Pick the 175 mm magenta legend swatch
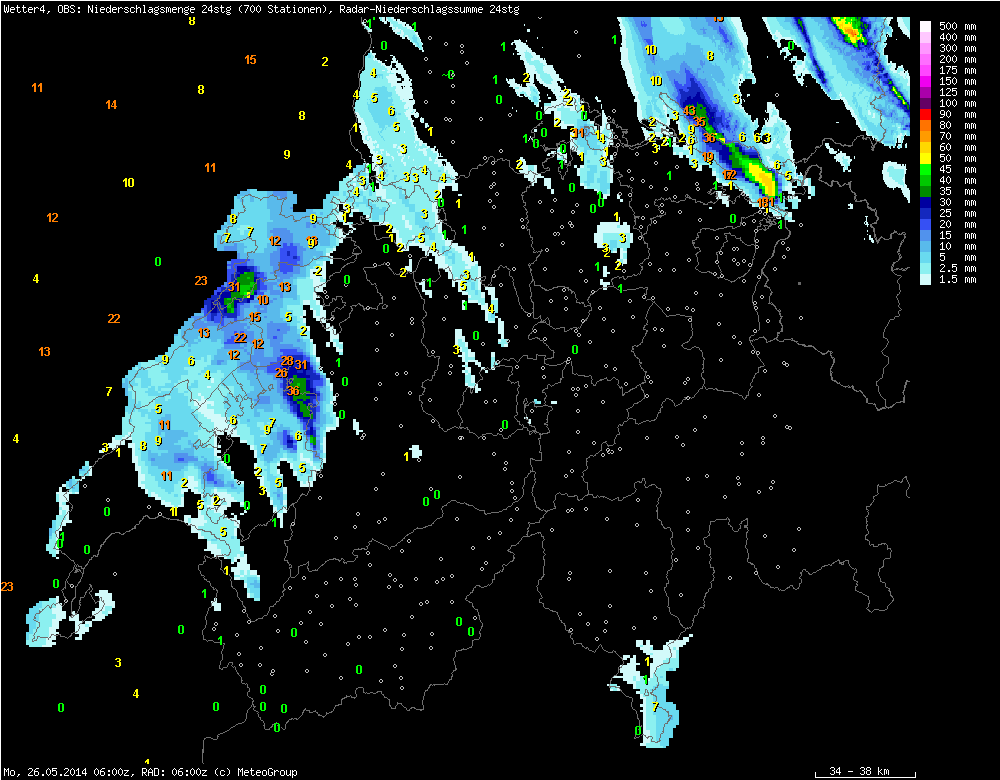 926,70
